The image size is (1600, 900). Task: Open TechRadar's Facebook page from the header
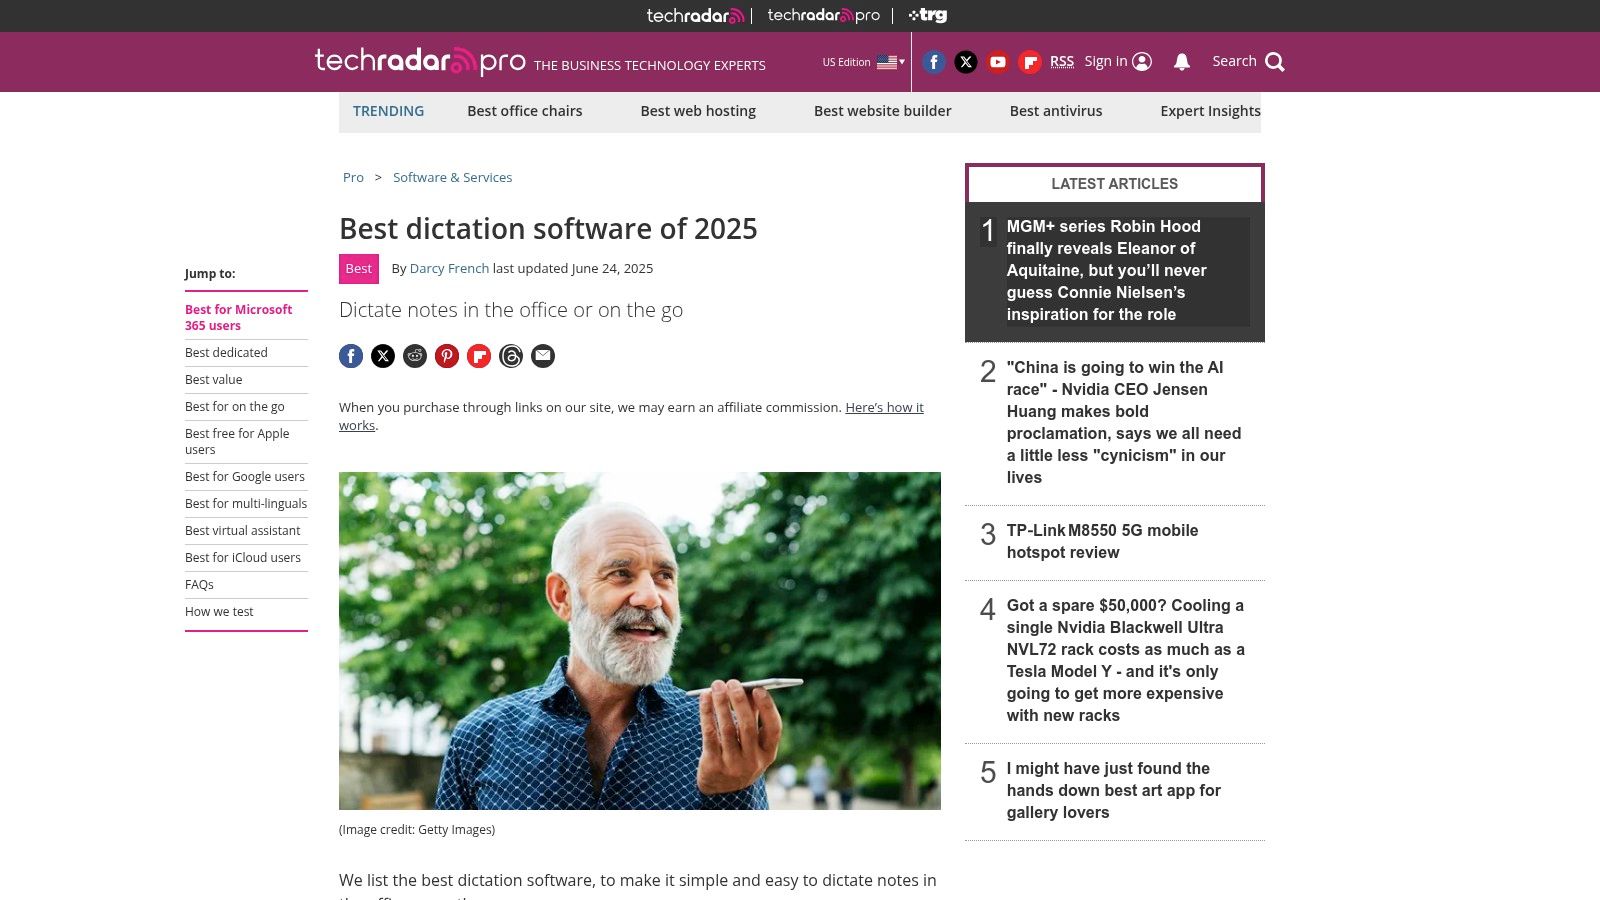(933, 61)
